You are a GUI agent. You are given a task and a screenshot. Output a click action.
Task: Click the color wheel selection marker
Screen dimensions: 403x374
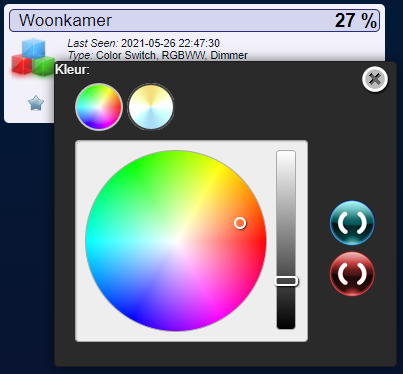point(240,223)
